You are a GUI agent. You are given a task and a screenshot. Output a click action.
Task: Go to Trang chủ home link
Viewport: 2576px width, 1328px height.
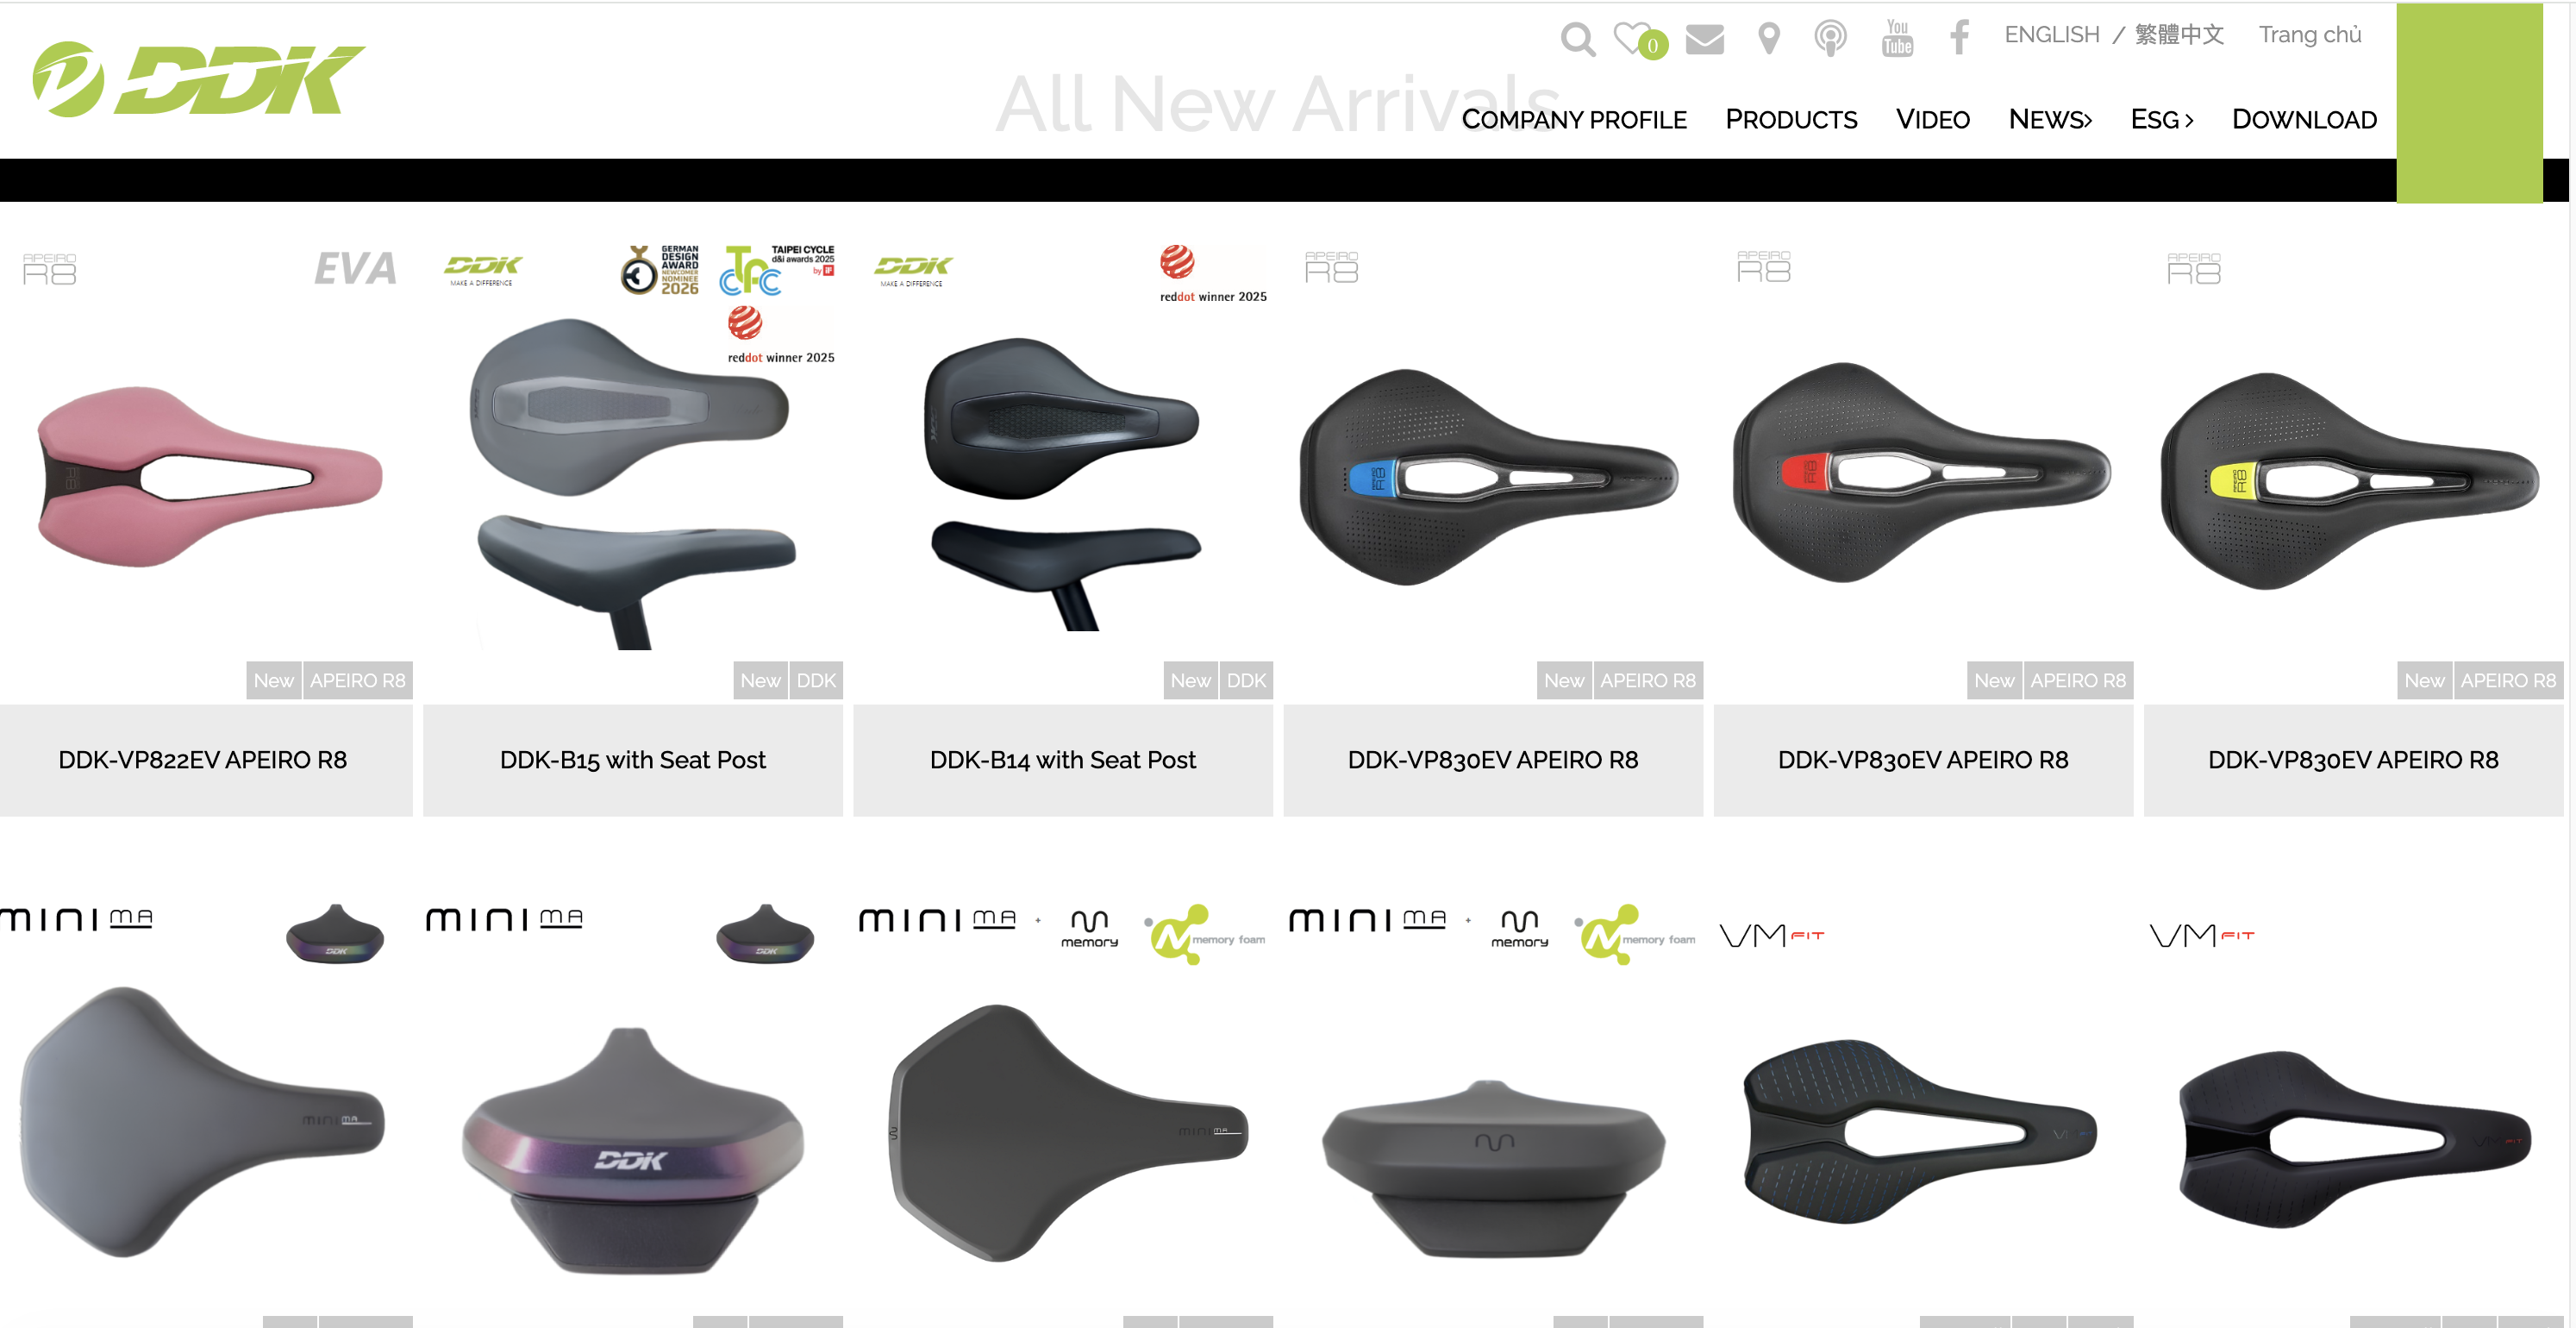coord(2310,35)
